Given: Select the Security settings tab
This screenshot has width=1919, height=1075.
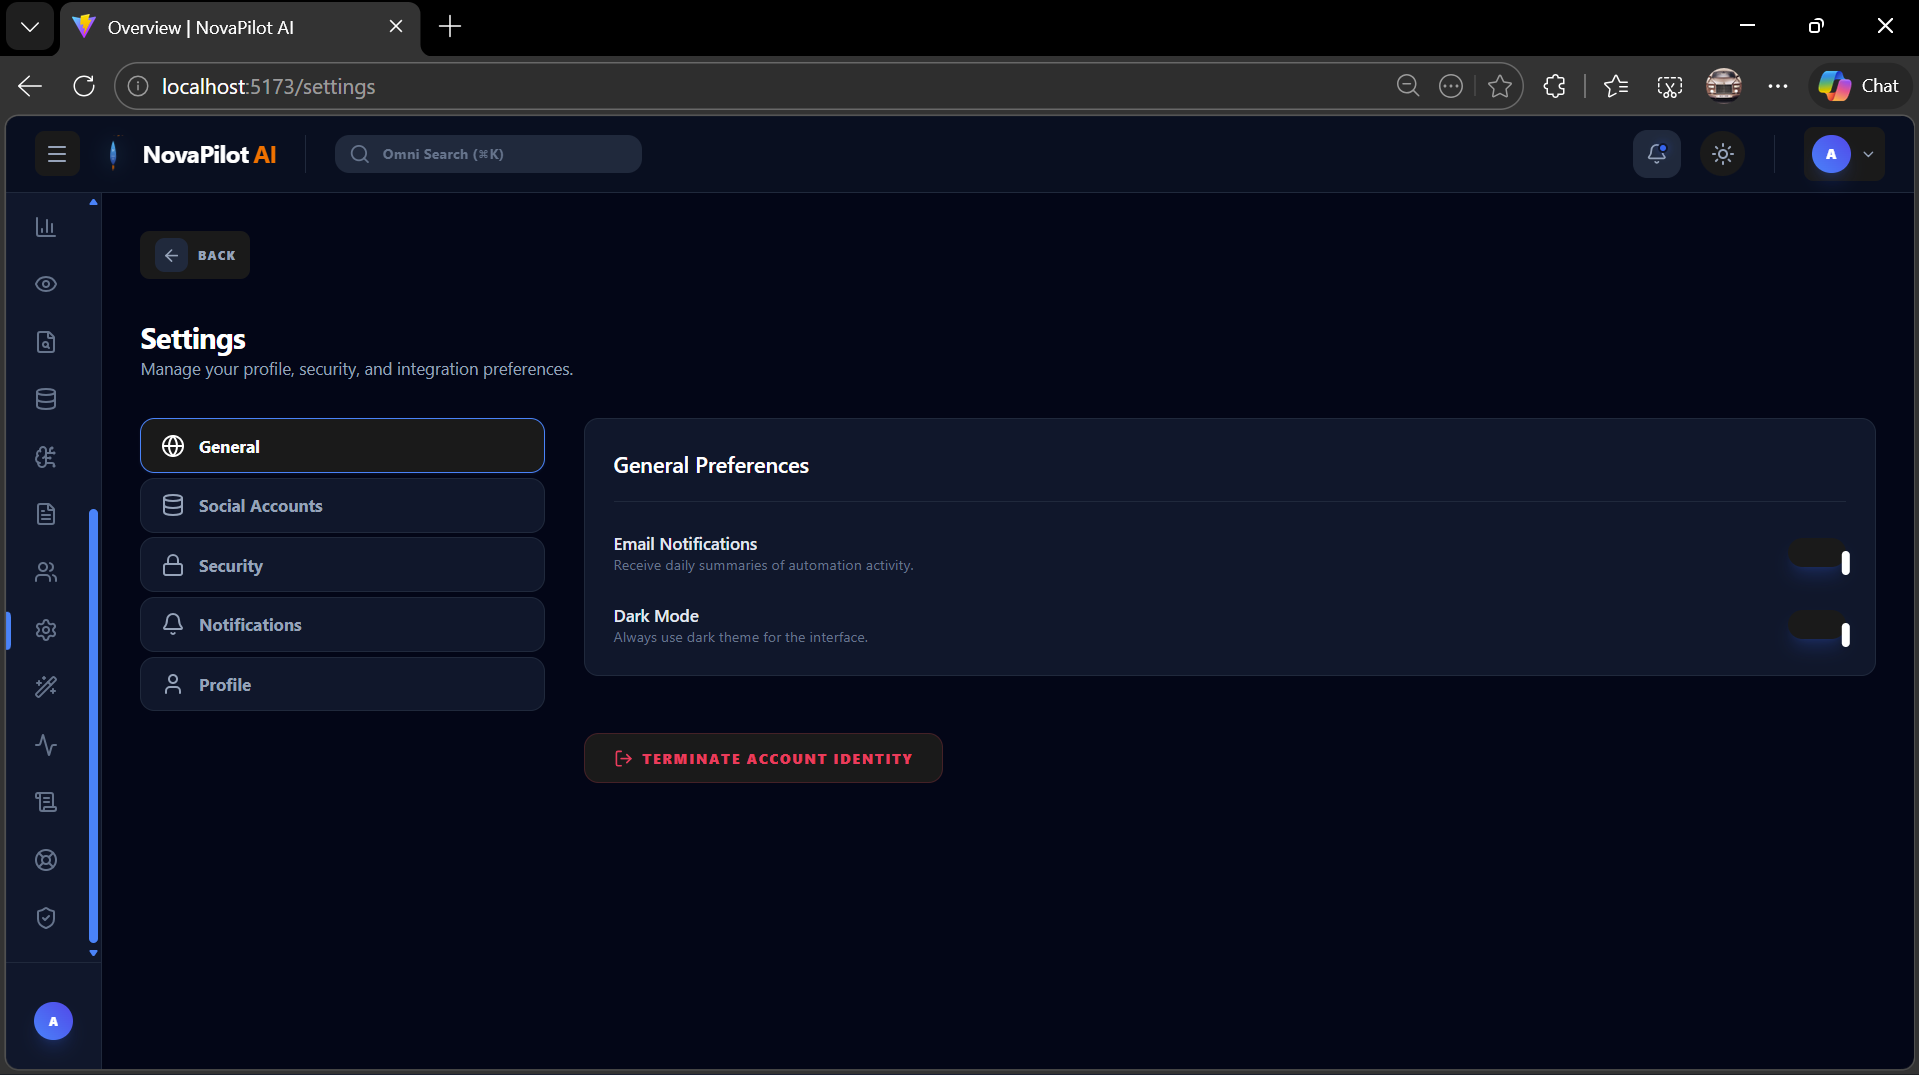Looking at the screenshot, I should click(x=342, y=565).
